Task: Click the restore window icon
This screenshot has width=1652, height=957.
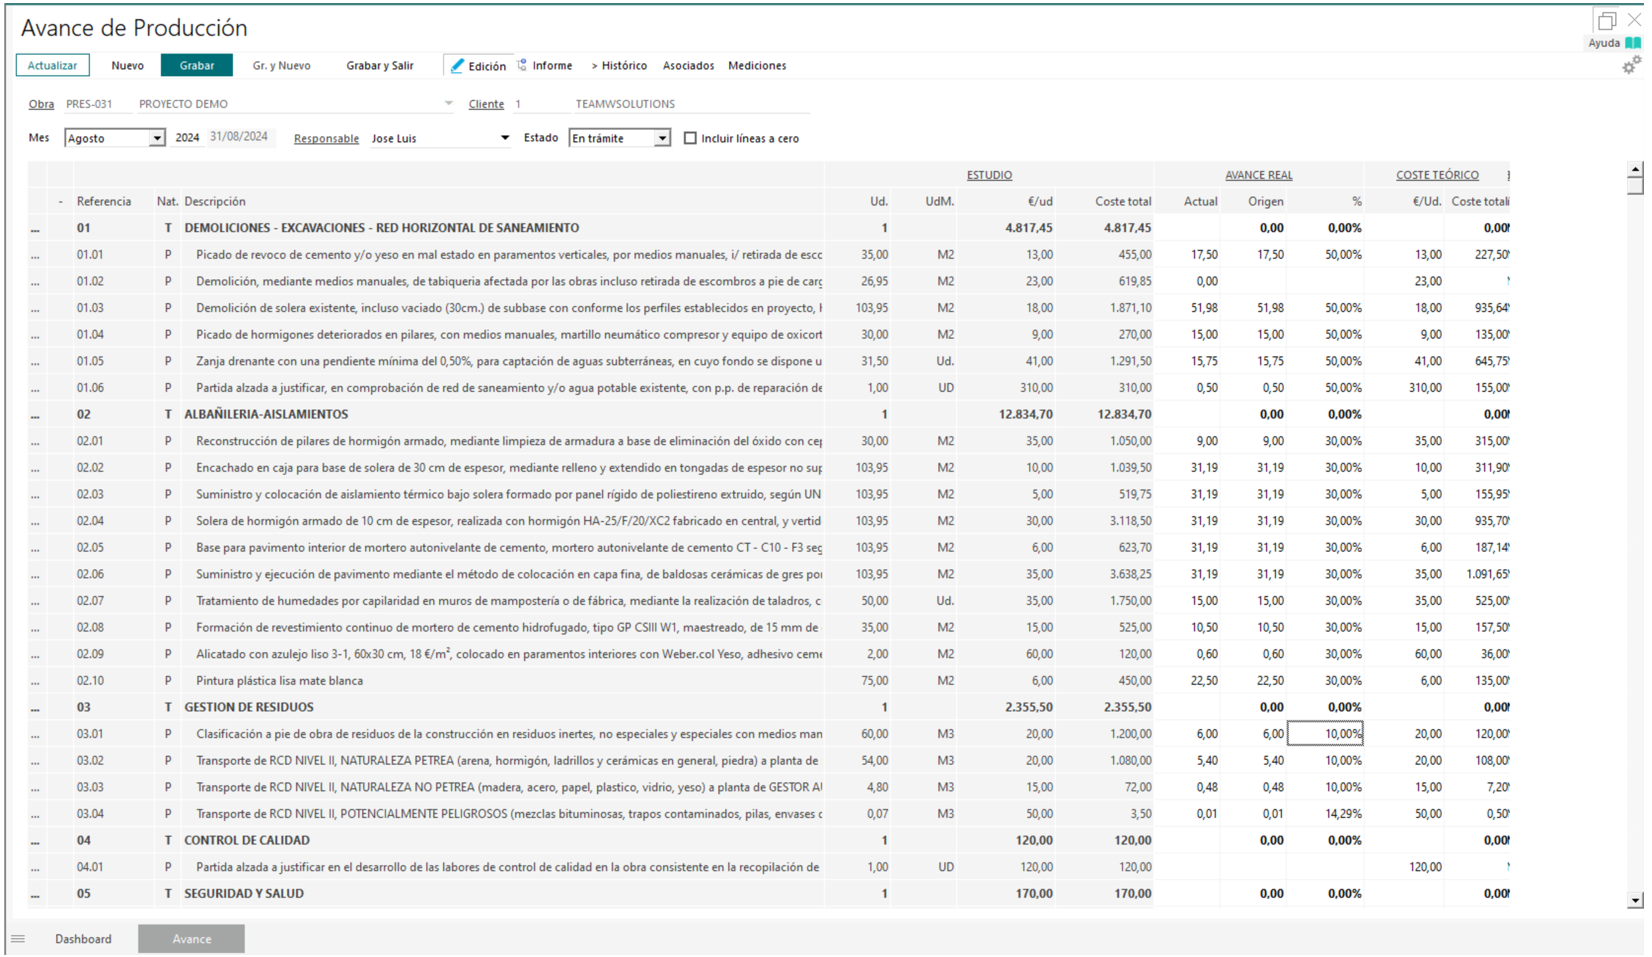Action: click(1607, 20)
